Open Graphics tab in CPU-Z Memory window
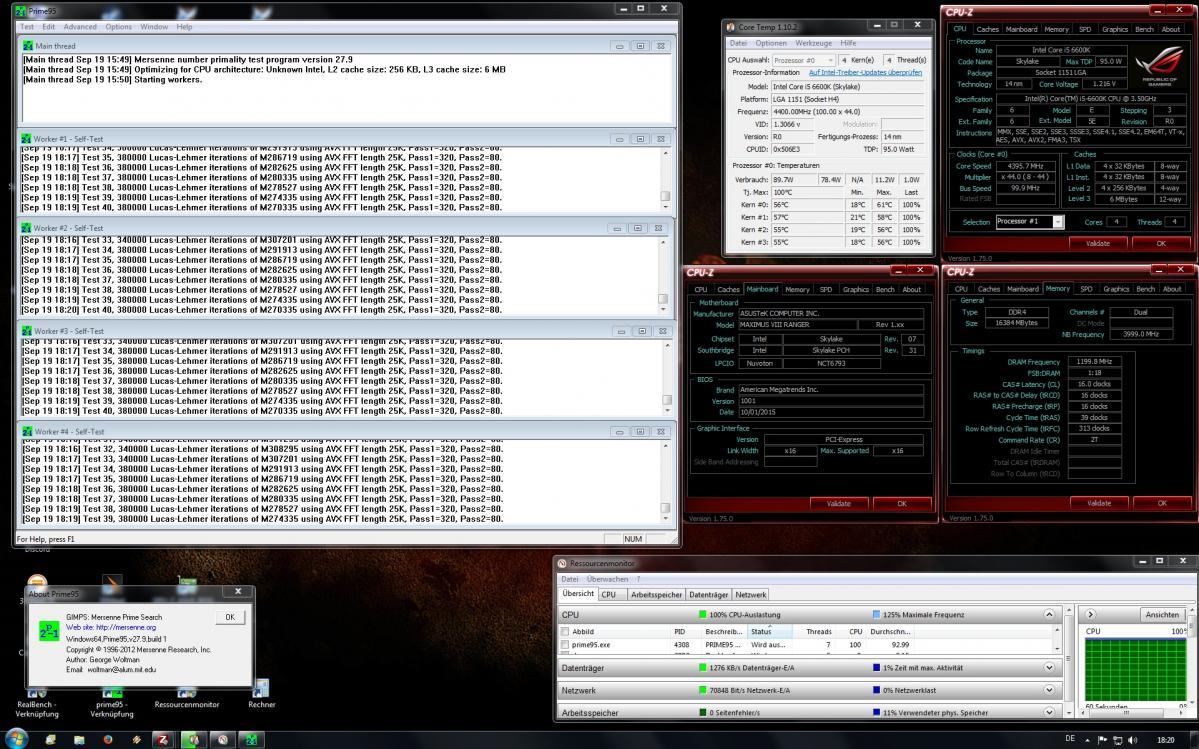The height and width of the screenshot is (749, 1199). point(1116,289)
